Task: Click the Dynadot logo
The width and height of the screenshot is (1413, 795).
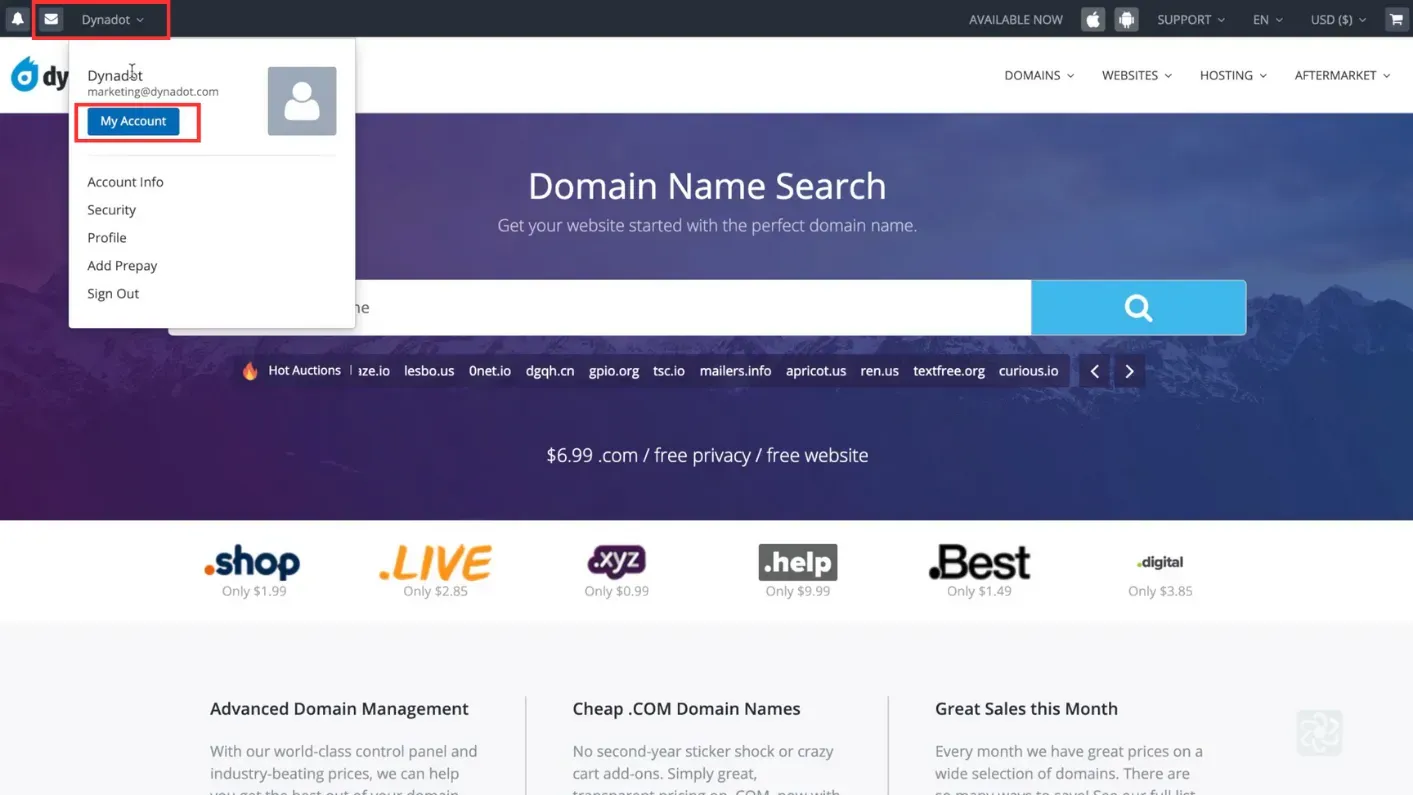Action: (x=40, y=75)
